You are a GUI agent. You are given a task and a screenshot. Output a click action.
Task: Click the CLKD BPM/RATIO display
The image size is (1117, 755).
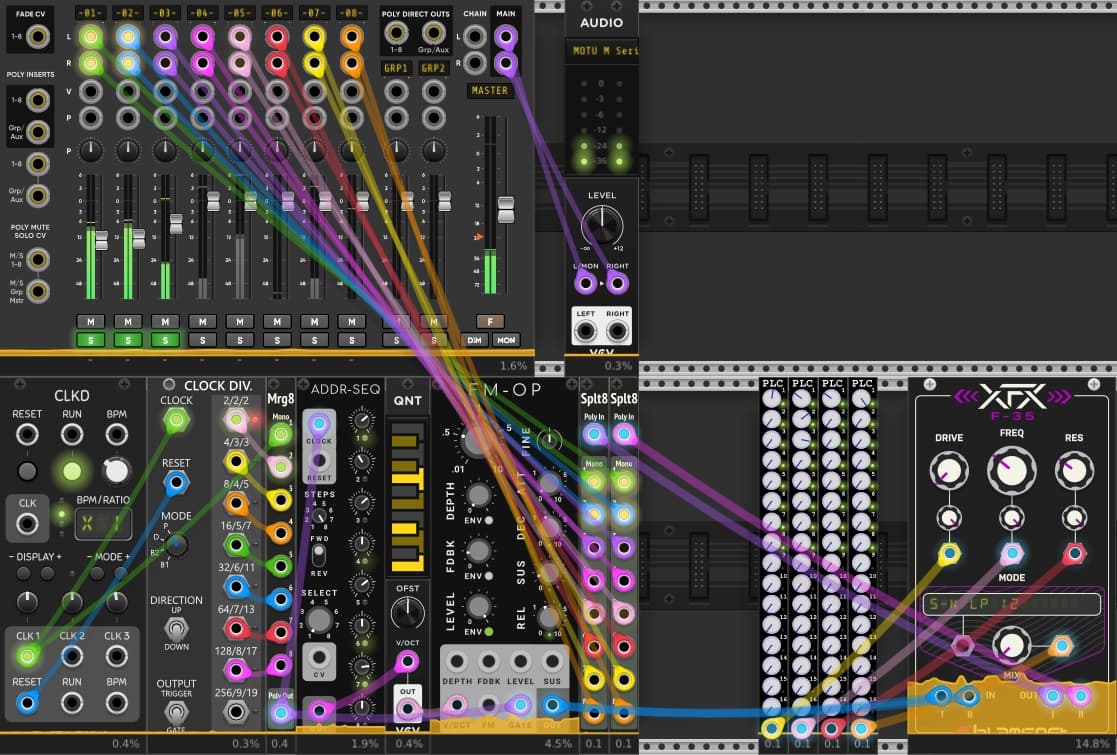pos(103,525)
